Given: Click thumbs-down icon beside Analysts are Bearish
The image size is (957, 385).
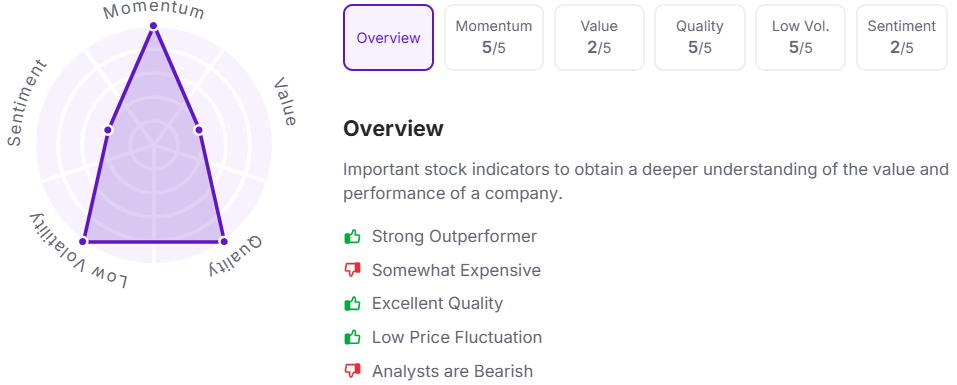Looking at the screenshot, I should click(x=352, y=371).
